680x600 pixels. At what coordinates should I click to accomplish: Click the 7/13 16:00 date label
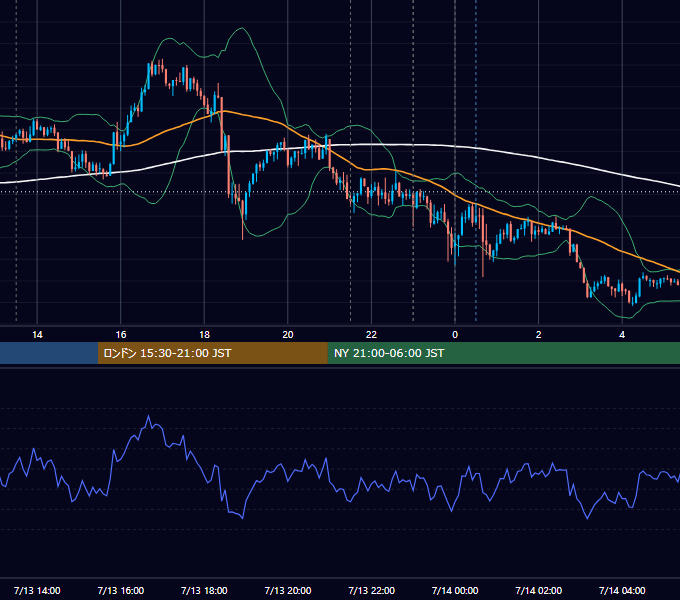[x=121, y=590]
